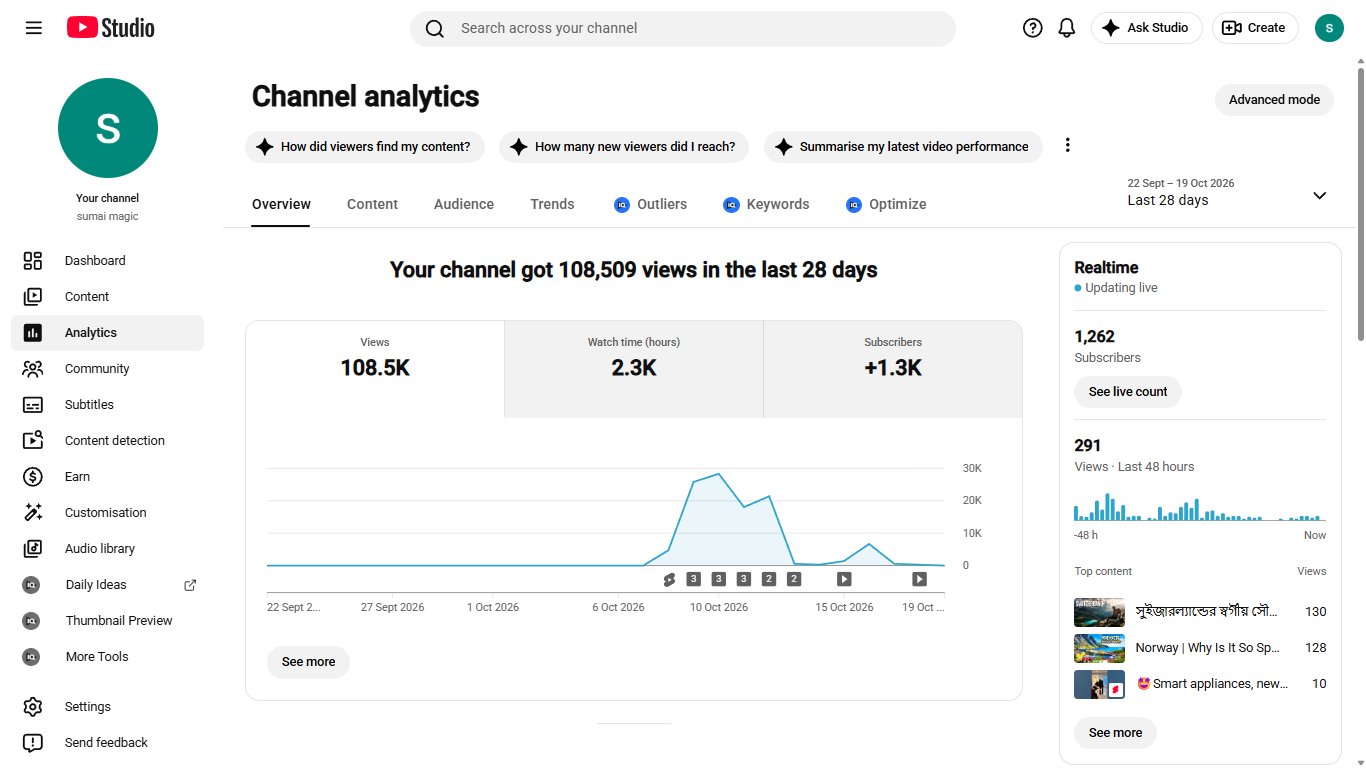Click the Ask Studio button
This screenshot has height=768, width=1366.
pos(1146,28)
